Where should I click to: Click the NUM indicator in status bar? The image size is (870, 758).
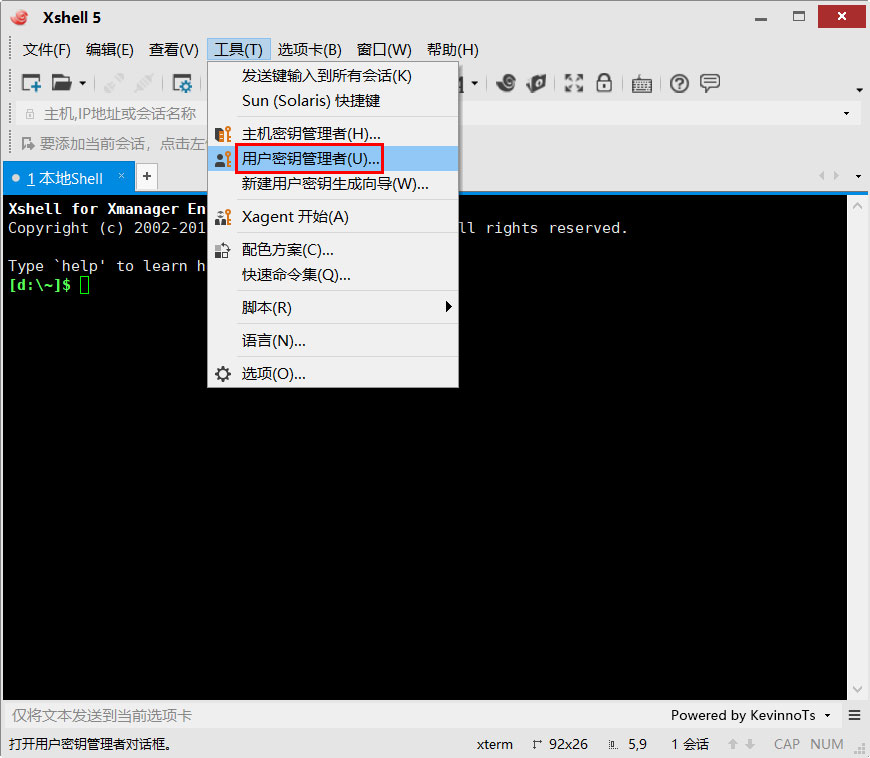click(x=827, y=744)
